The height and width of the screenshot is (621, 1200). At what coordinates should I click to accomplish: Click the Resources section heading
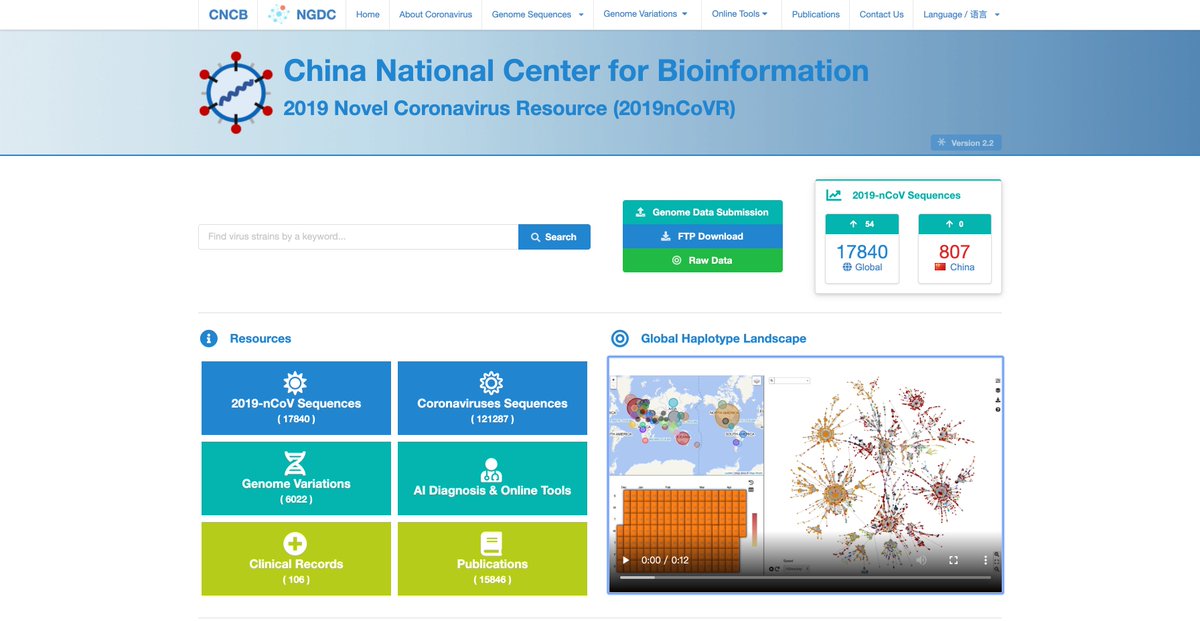(x=261, y=339)
